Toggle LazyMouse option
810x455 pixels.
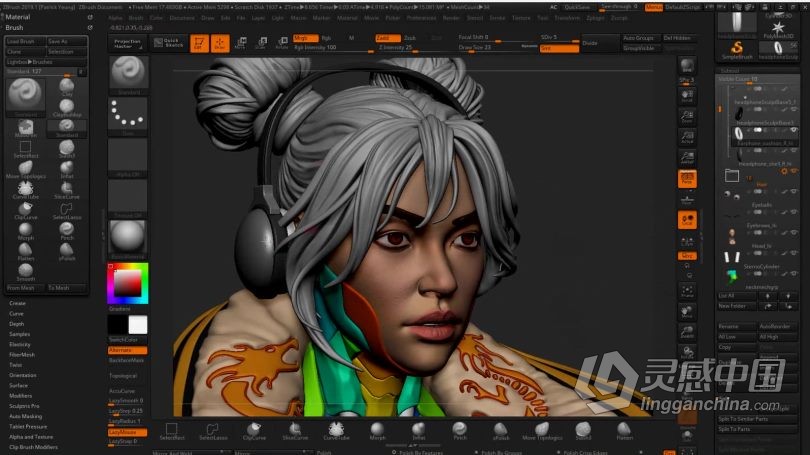(x=128, y=432)
